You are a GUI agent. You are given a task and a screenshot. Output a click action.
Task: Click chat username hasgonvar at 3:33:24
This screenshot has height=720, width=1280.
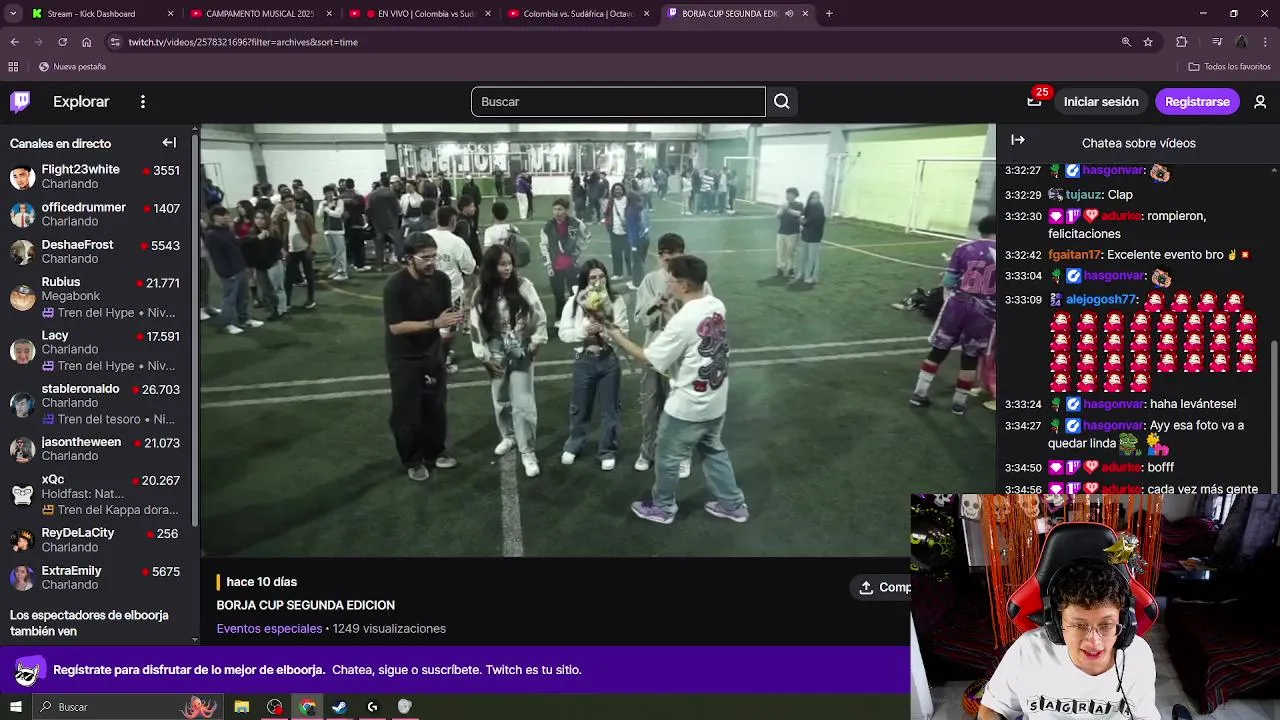(x=1113, y=404)
